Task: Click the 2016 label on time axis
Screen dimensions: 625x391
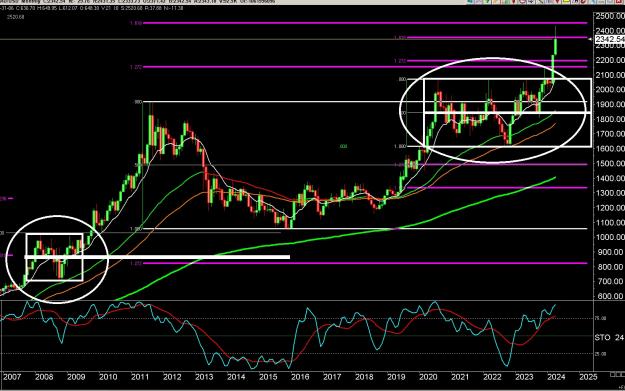Action: coord(300,377)
